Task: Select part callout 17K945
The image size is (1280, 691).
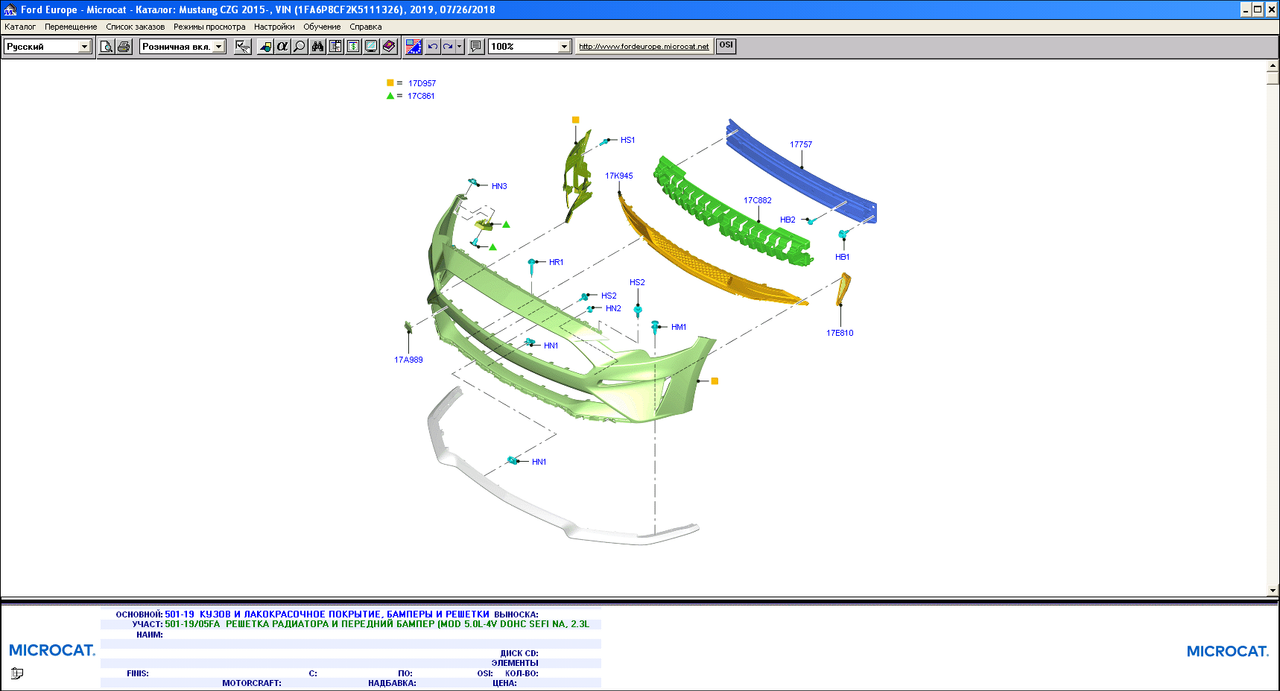Action: point(619,176)
